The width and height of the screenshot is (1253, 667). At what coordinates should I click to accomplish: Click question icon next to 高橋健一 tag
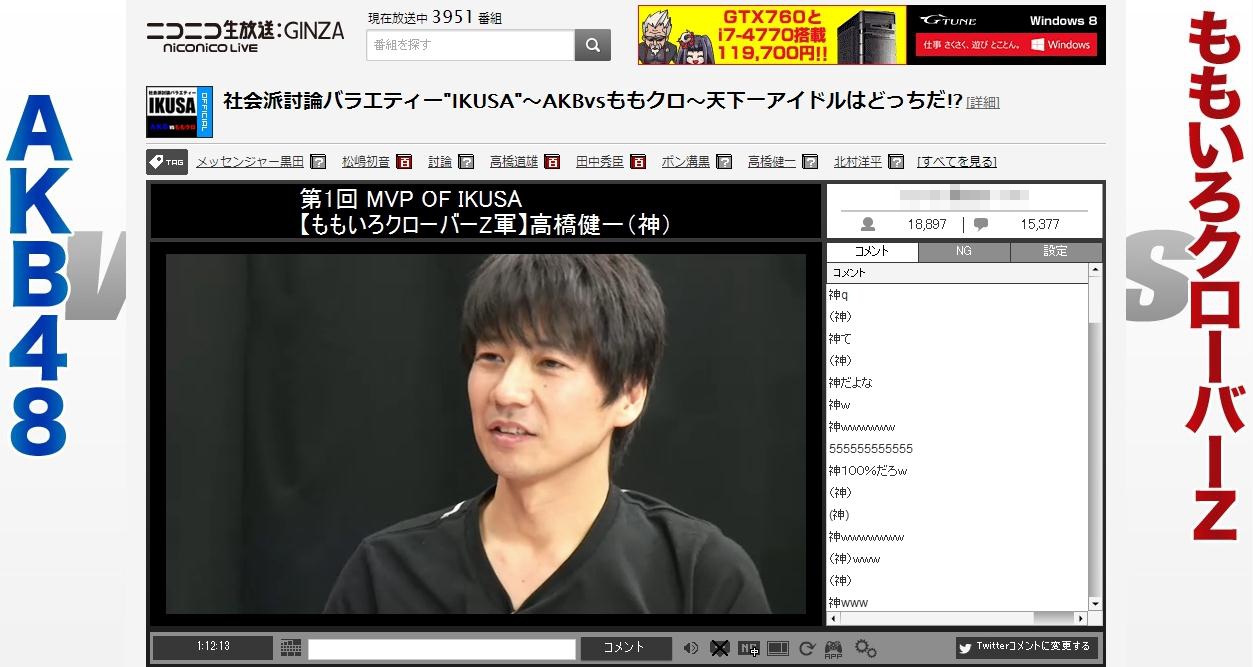pyautogui.click(x=810, y=162)
